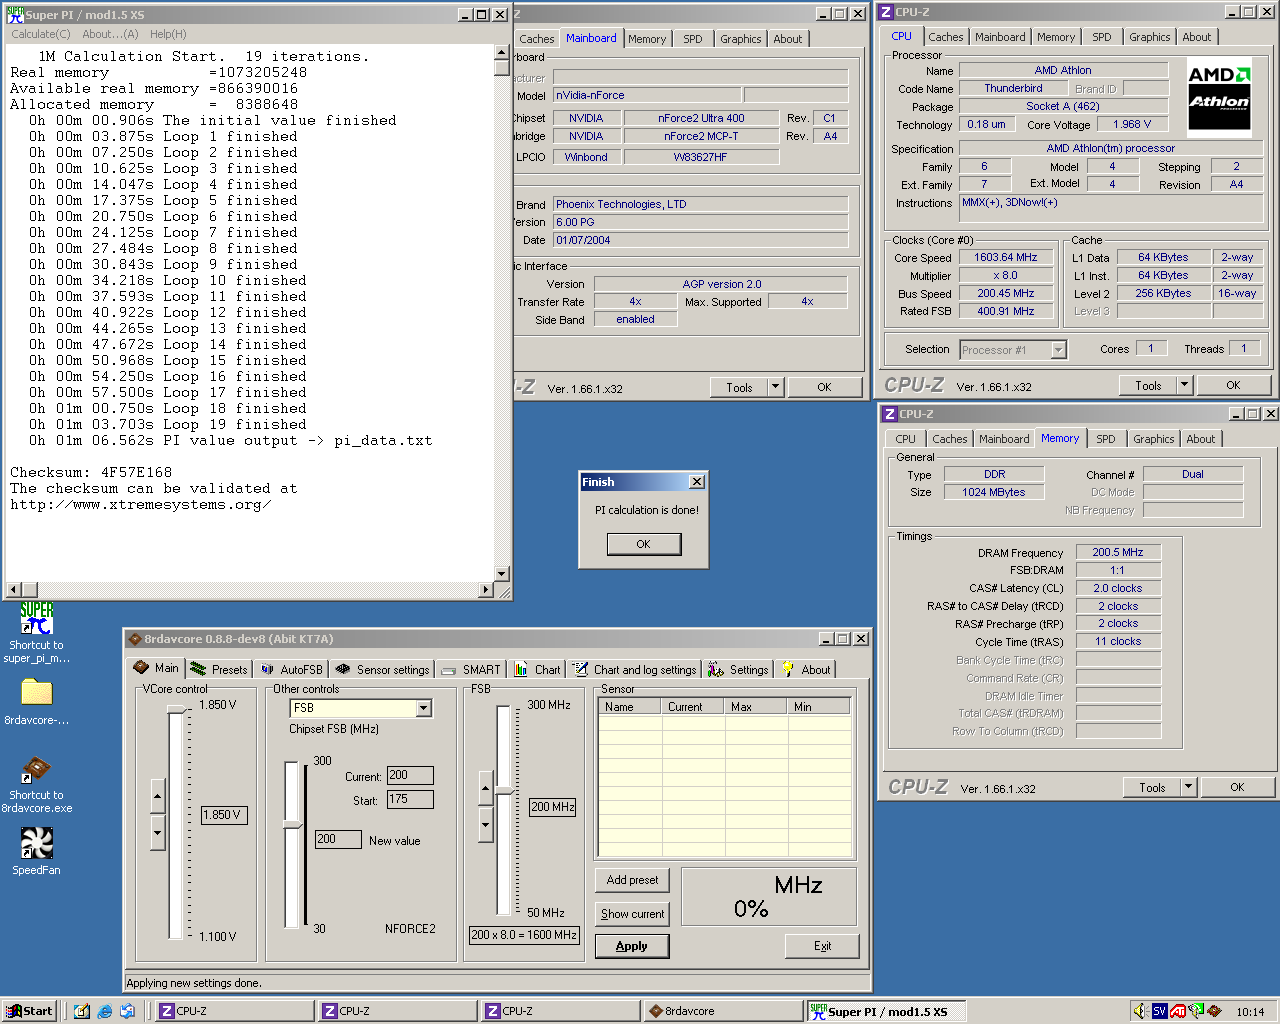Click the Name column header in Sensor table
Screen dimensions: 1280x1024
pyautogui.click(x=630, y=707)
